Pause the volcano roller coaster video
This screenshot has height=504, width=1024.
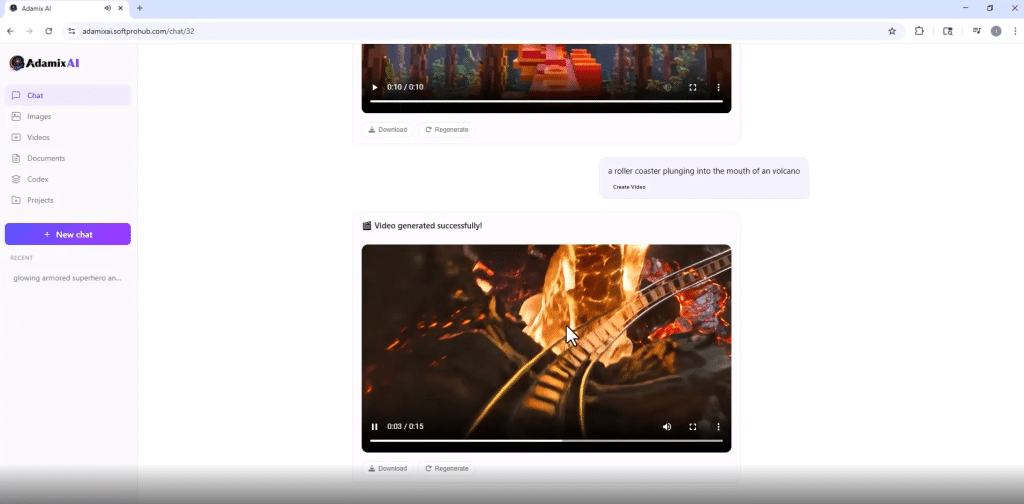point(375,427)
